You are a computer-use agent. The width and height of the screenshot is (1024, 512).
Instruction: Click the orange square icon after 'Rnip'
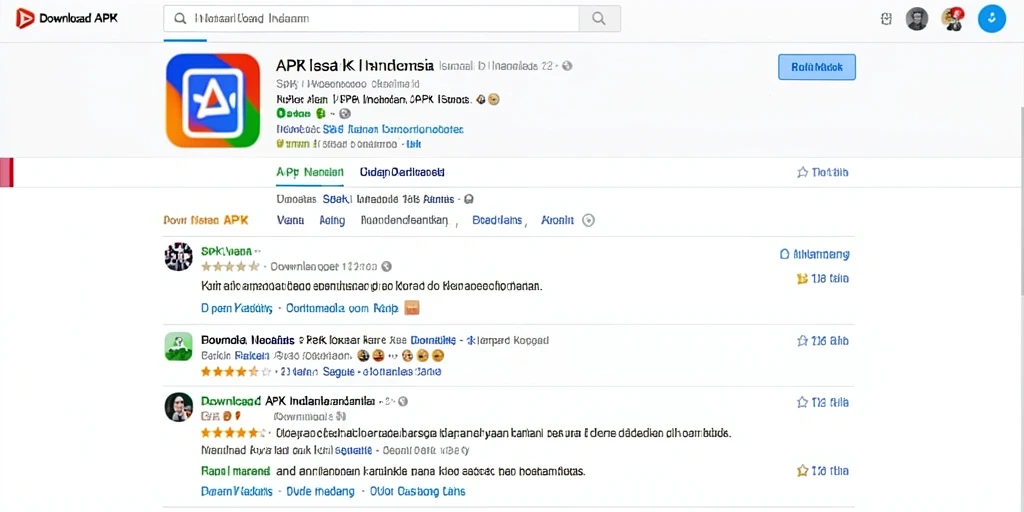point(411,308)
